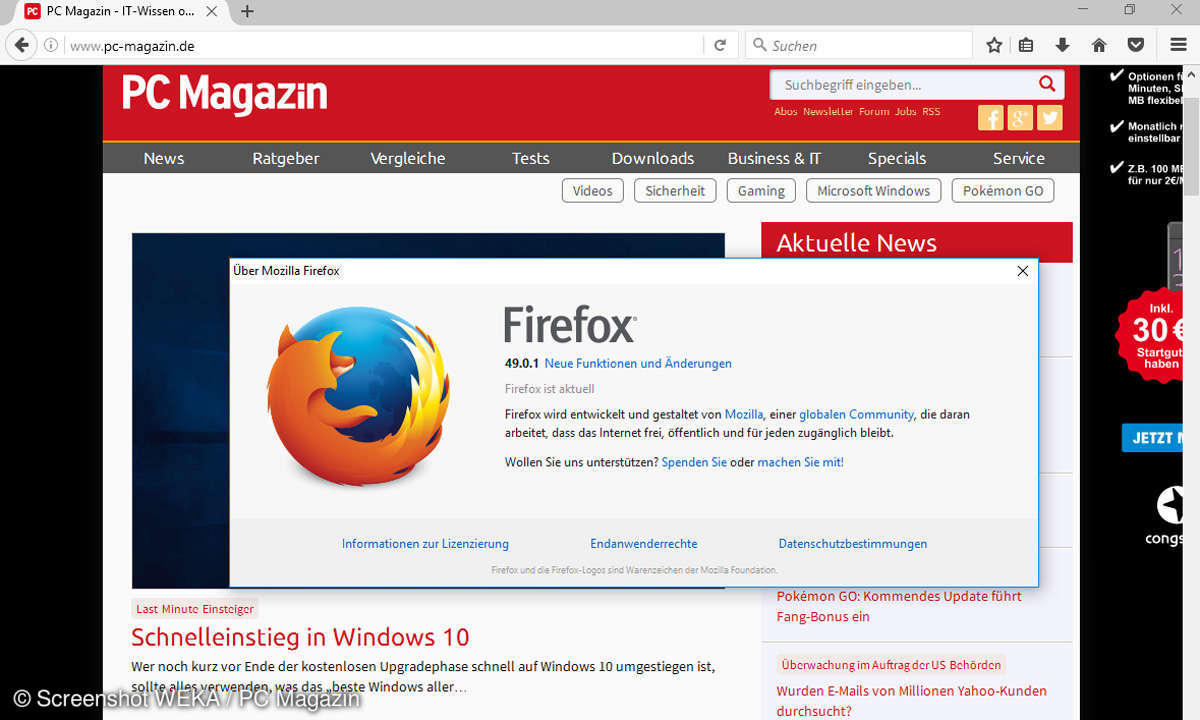This screenshot has width=1200, height=720.
Task: Bookmark this page with star icon
Action: 994,45
